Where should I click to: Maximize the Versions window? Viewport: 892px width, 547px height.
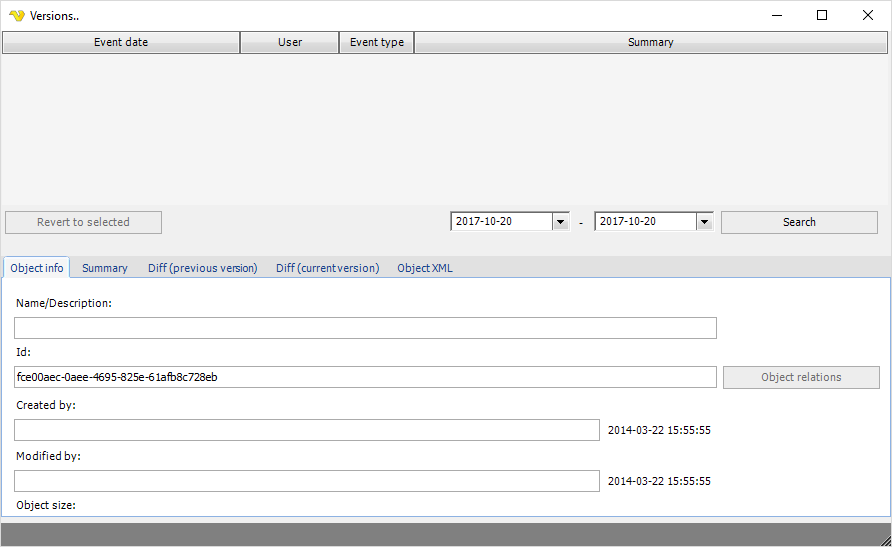(x=822, y=15)
